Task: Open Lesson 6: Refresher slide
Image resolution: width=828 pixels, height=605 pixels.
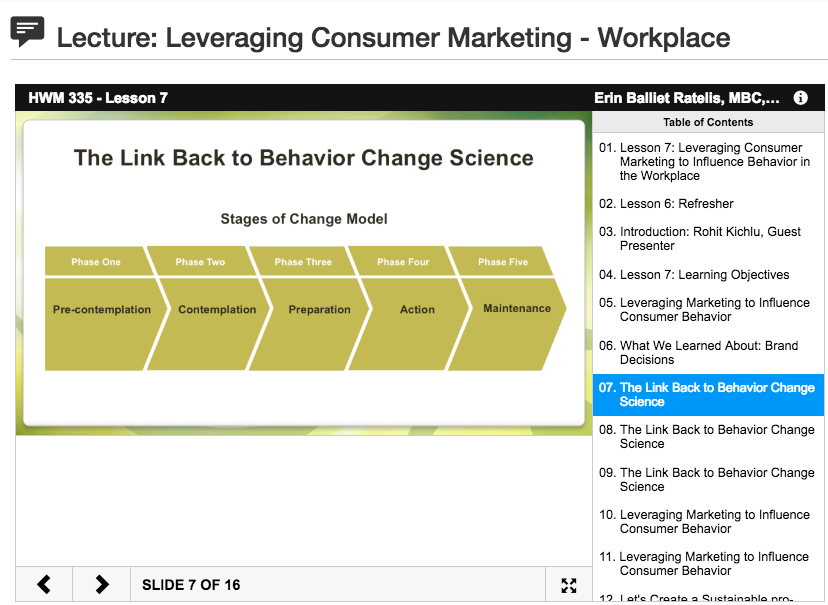Action: (708, 204)
